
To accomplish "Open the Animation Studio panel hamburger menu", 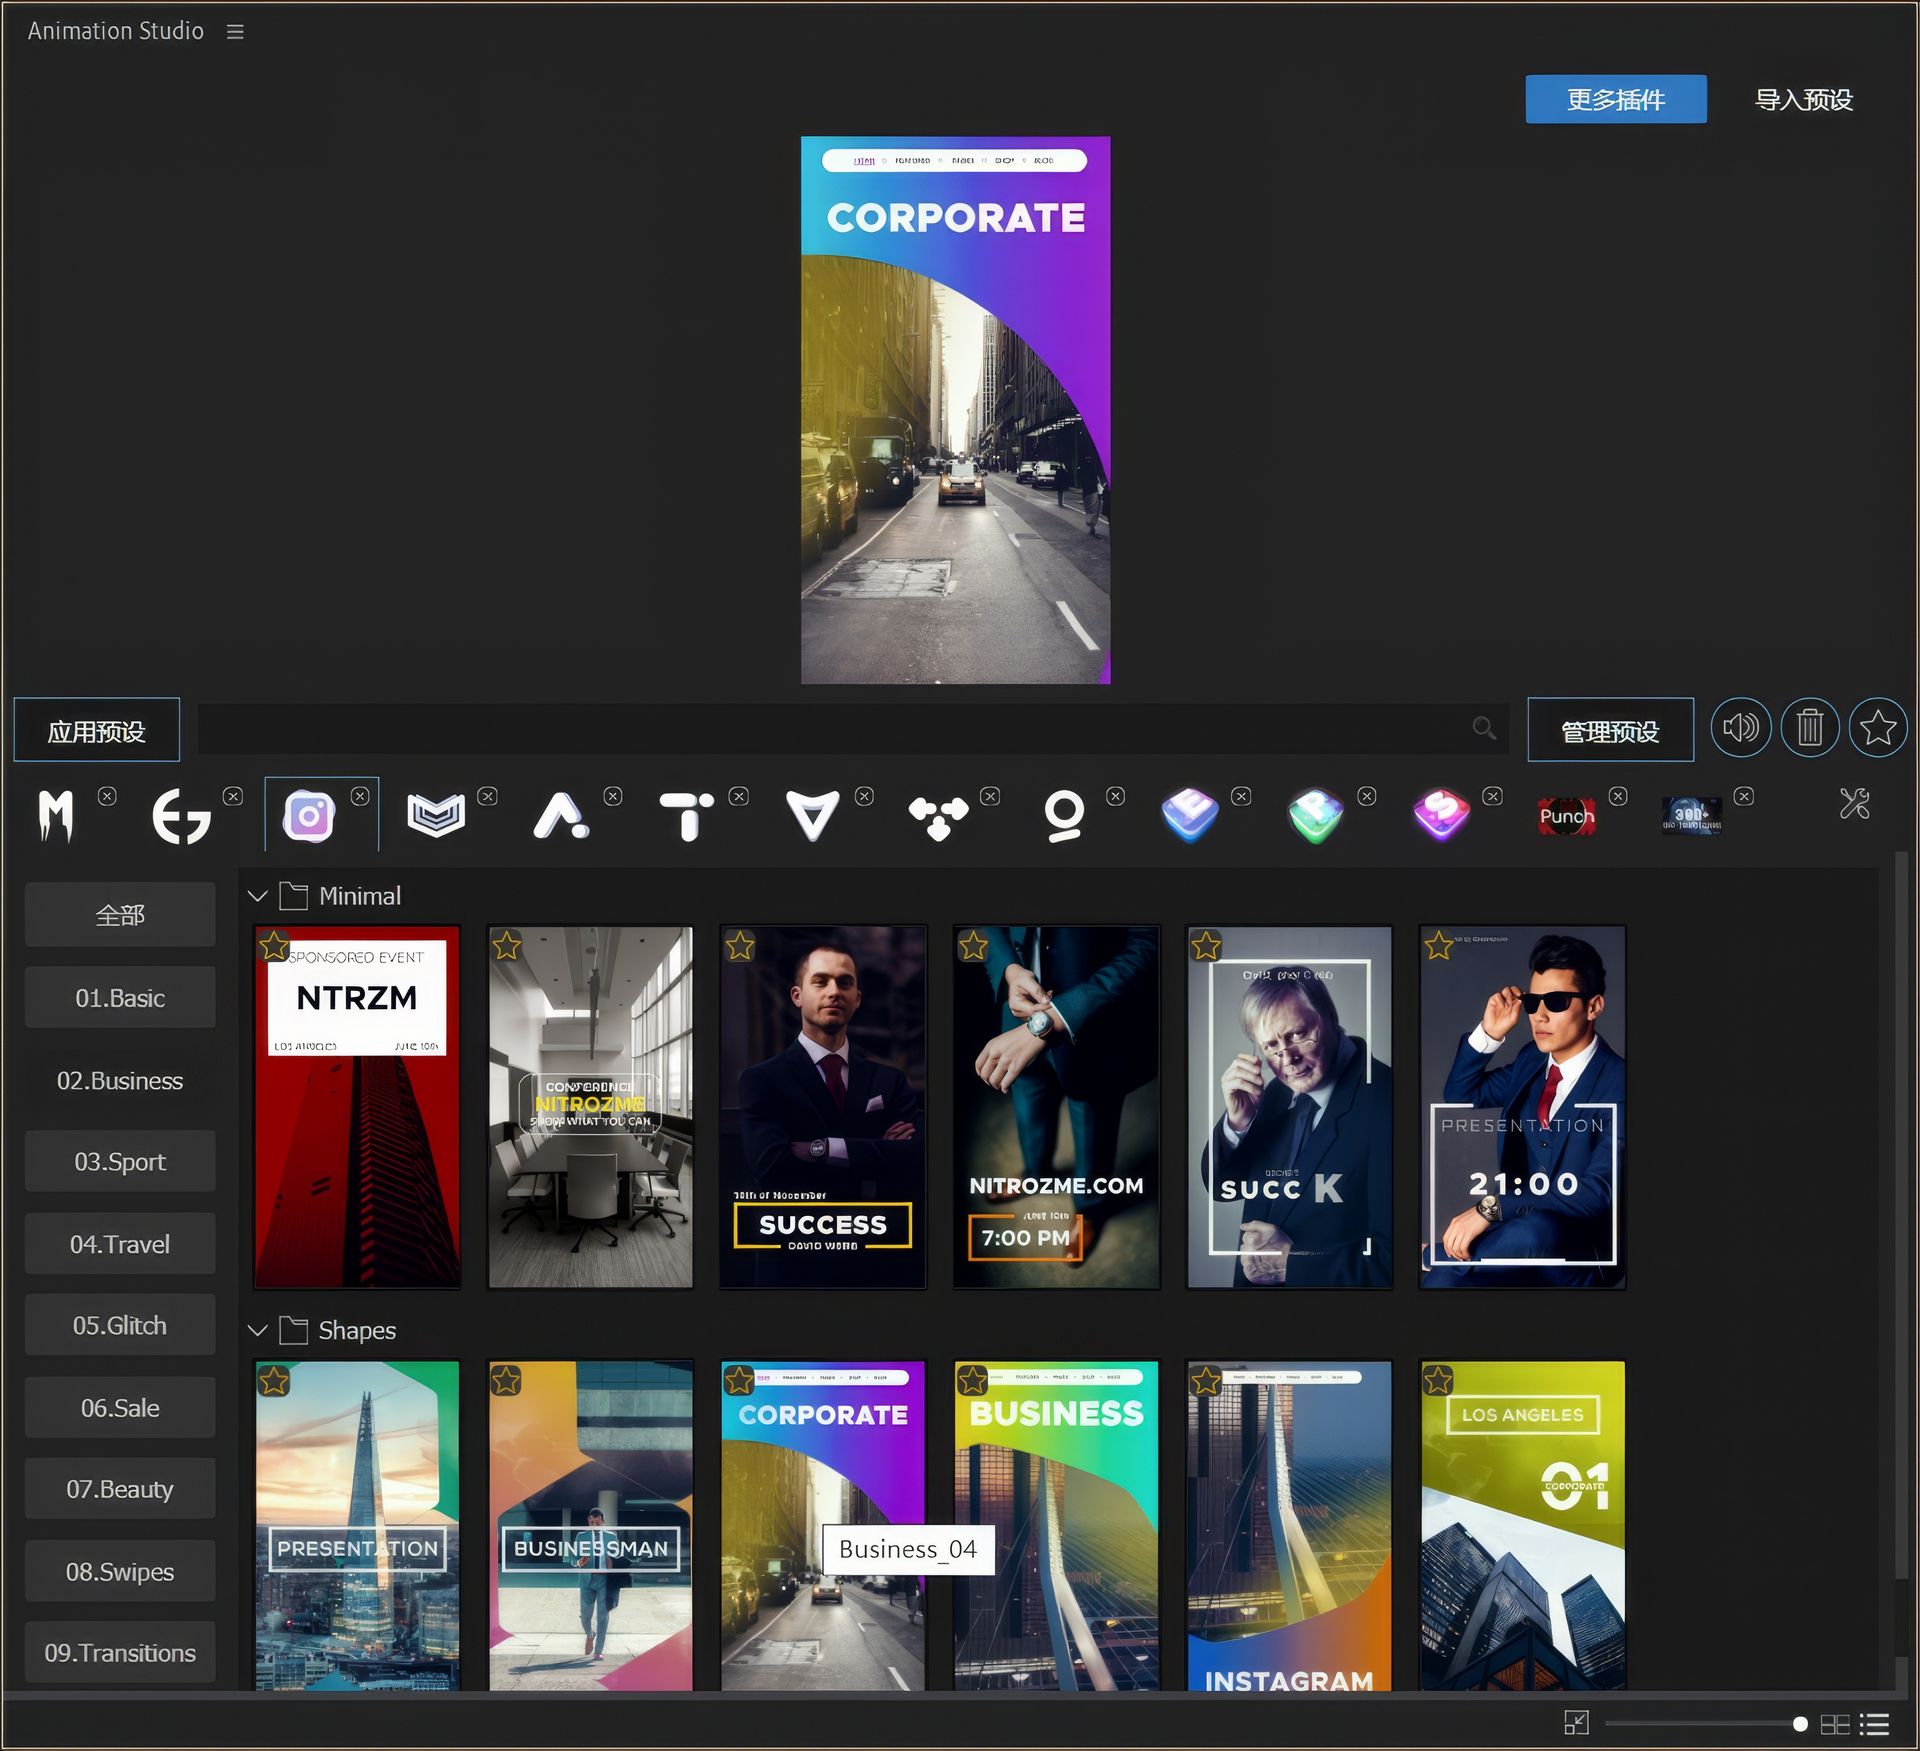I will pyautogui.click(x=235, y=32).
